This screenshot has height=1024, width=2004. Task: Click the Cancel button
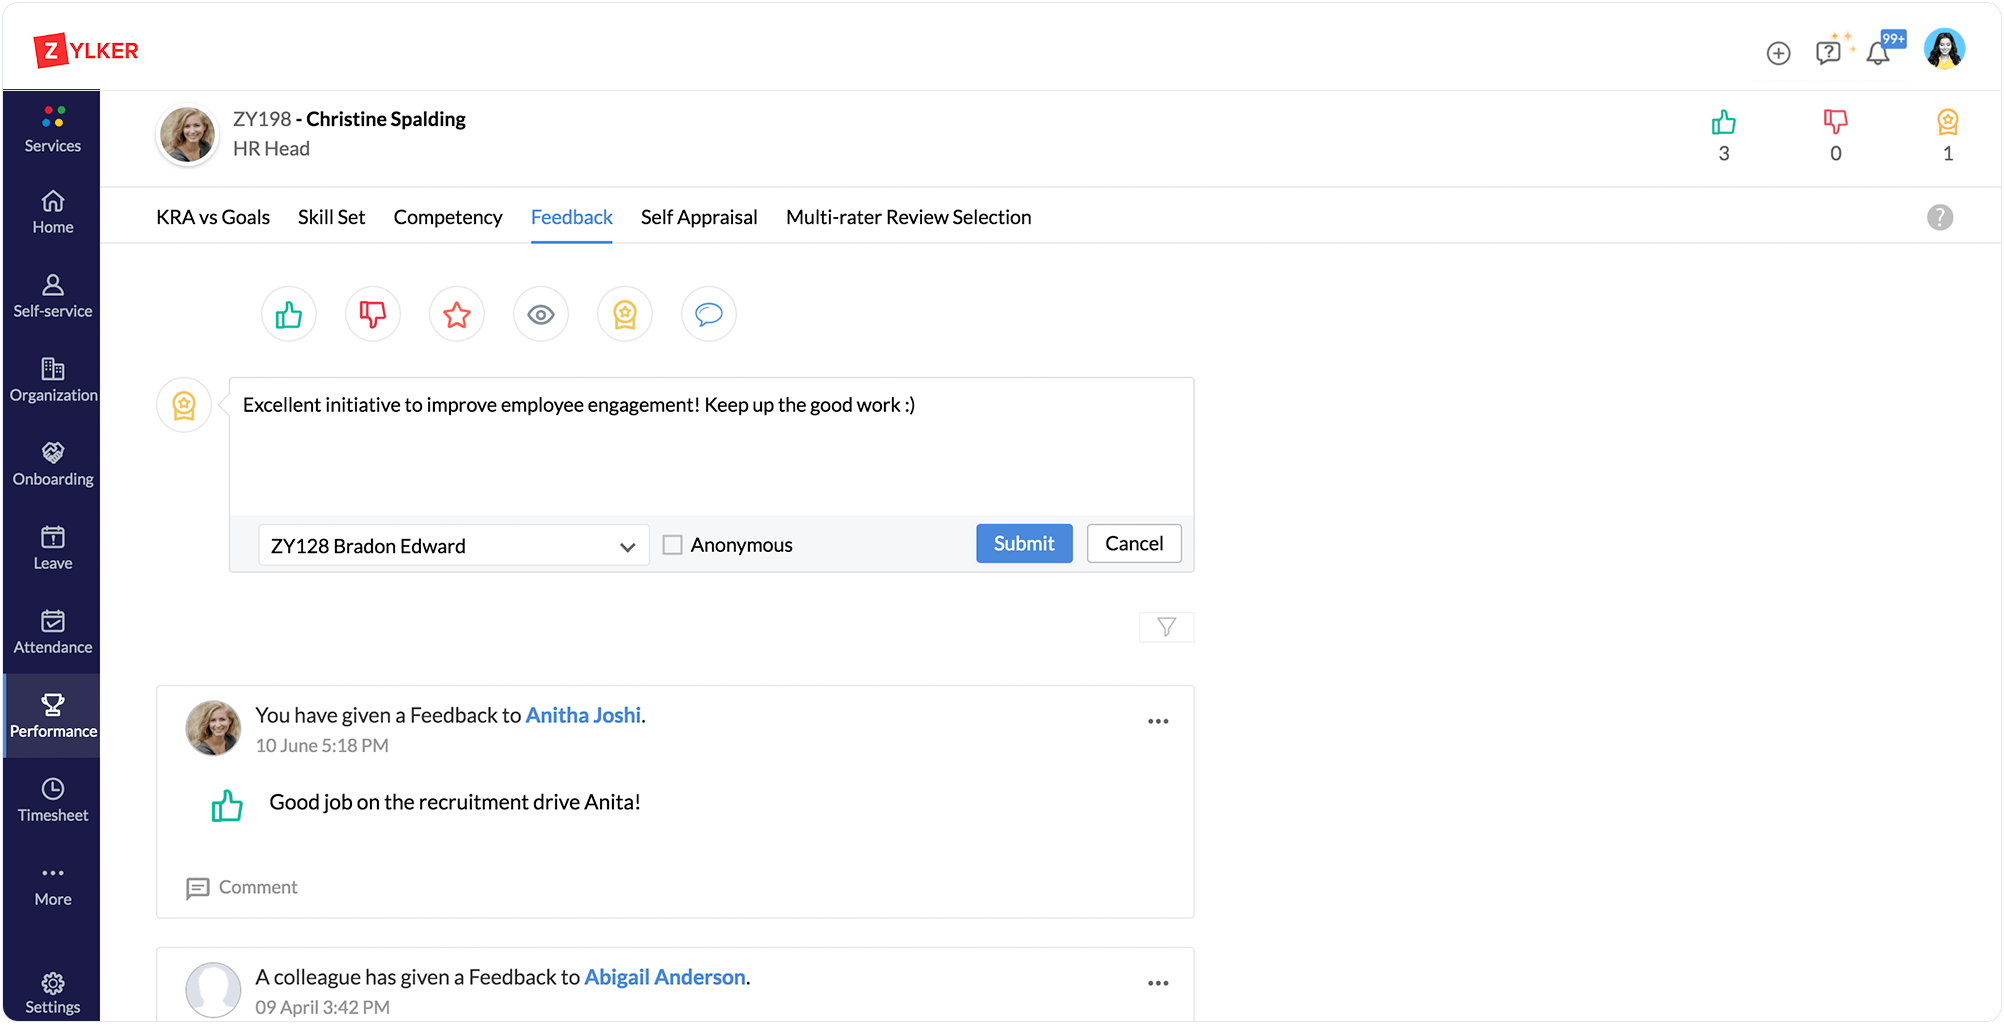click(1134, 543)
